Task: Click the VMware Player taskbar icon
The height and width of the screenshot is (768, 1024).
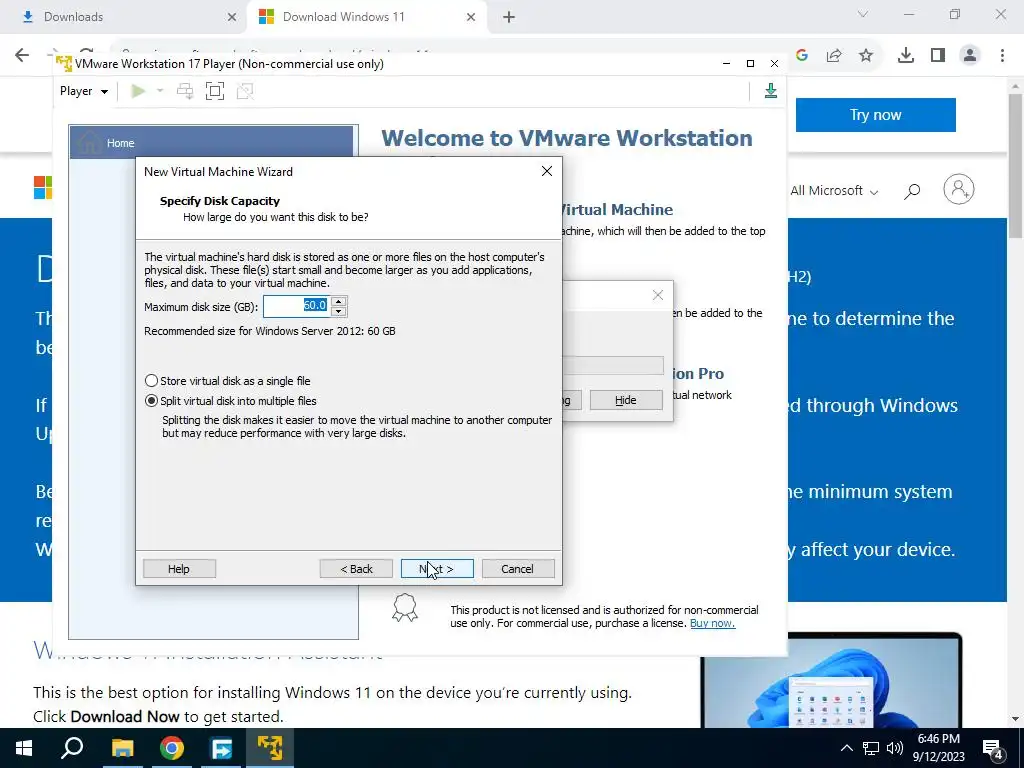Action: [x=270, y=748]
